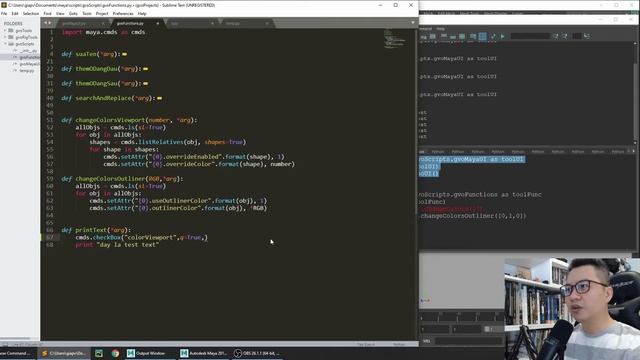Open the Selection menu
Image resolution: width=640 pixels, height=360 pixels.
click(31, 13)
